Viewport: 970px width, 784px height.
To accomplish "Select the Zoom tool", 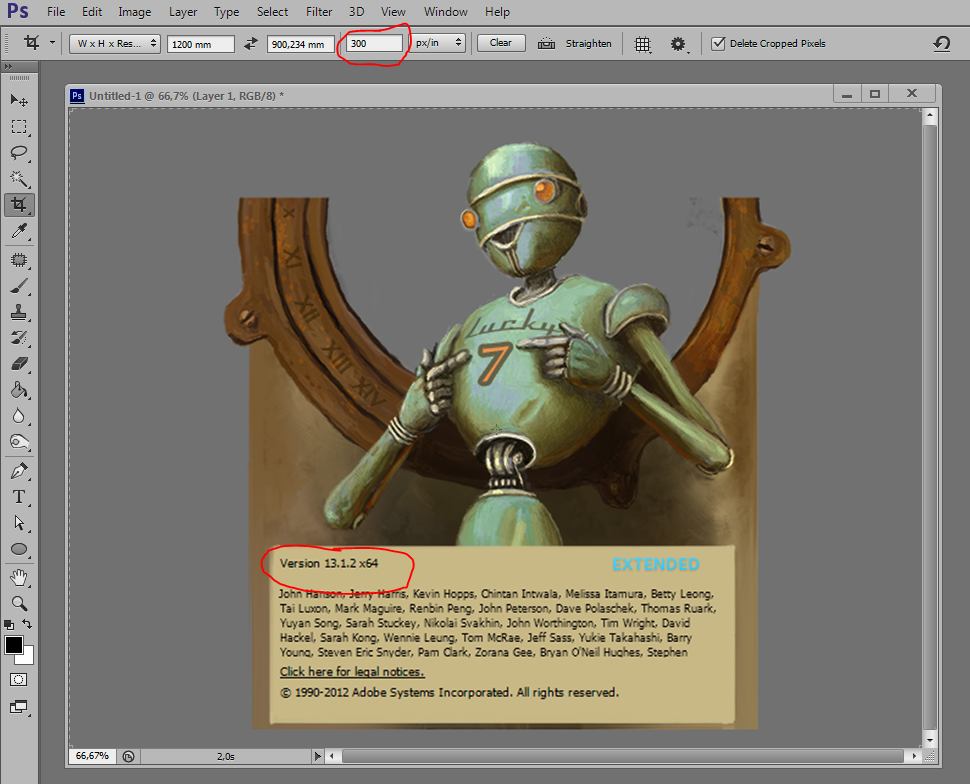I will coord(19,603).
